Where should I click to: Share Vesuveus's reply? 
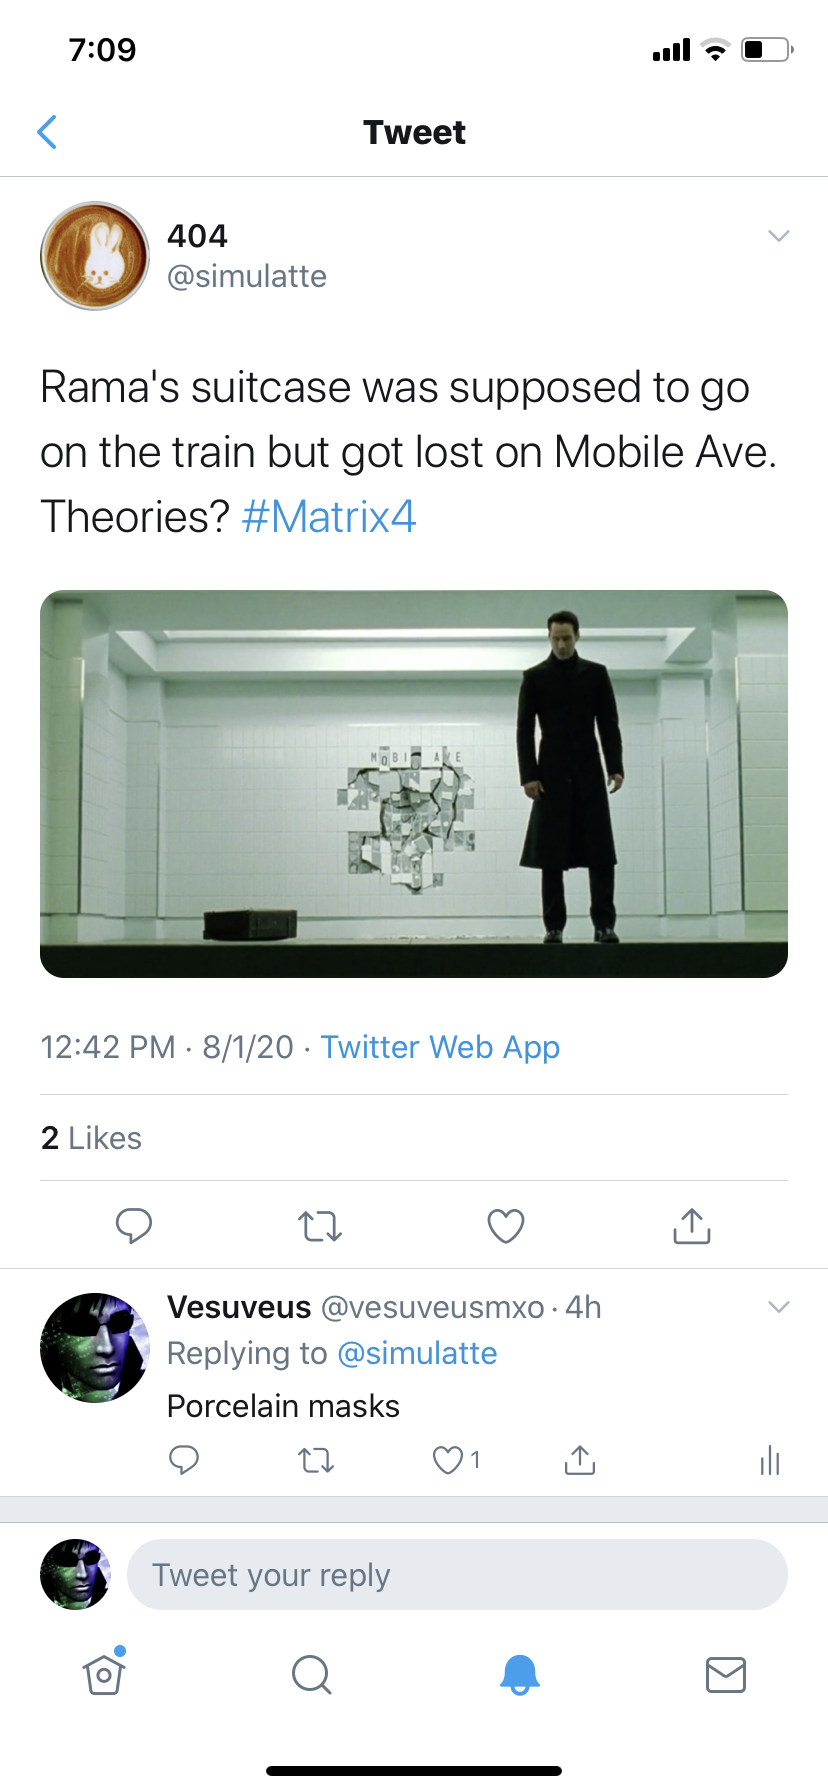click(x=579, y=1461)
